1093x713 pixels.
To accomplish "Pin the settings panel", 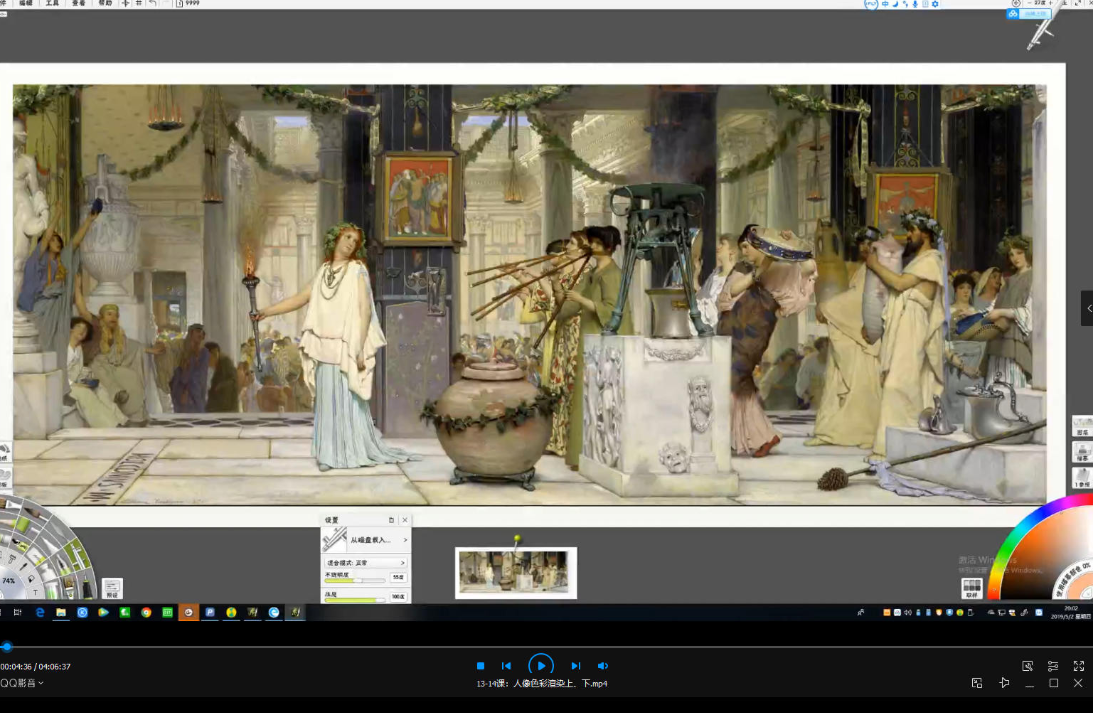I will (x=391, y=520).
